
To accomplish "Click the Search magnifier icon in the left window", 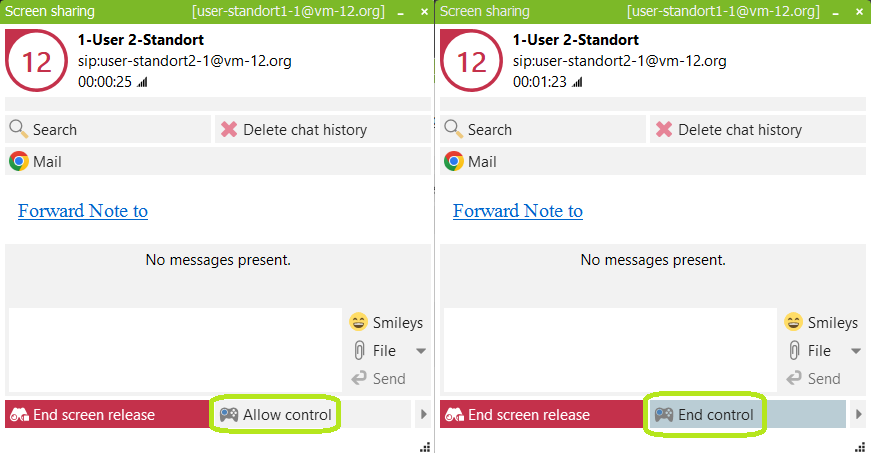I will 19,129.
